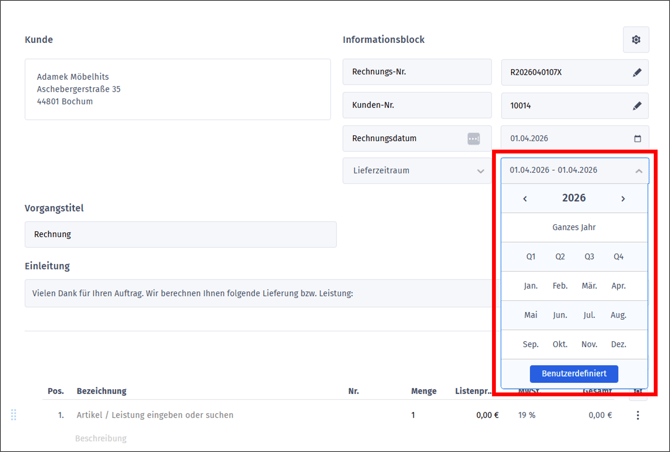The height and width of the screenshot is (452, 670).
Task: Click the Benutzerdefiniert button
Action: pos(574,373)
